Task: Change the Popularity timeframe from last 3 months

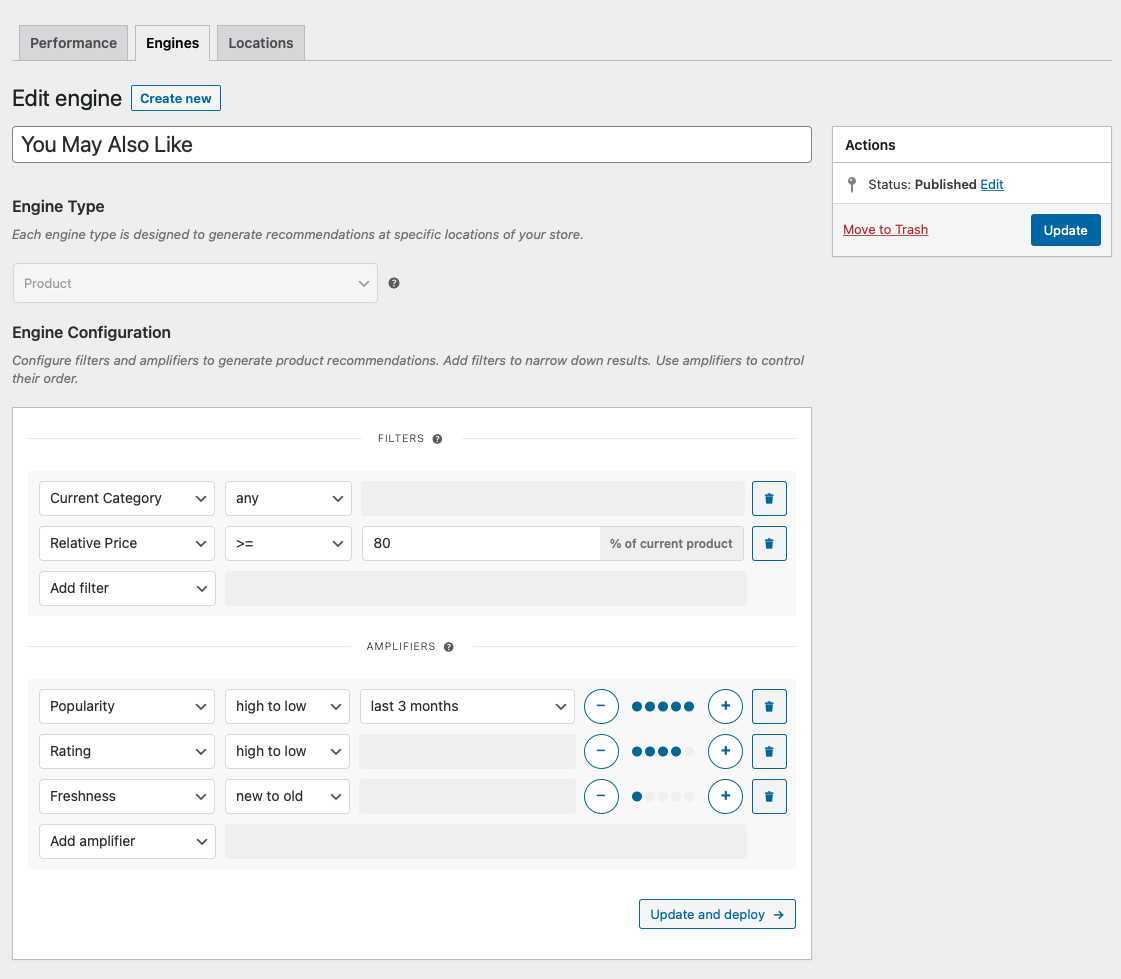Action: coord(466,706)
